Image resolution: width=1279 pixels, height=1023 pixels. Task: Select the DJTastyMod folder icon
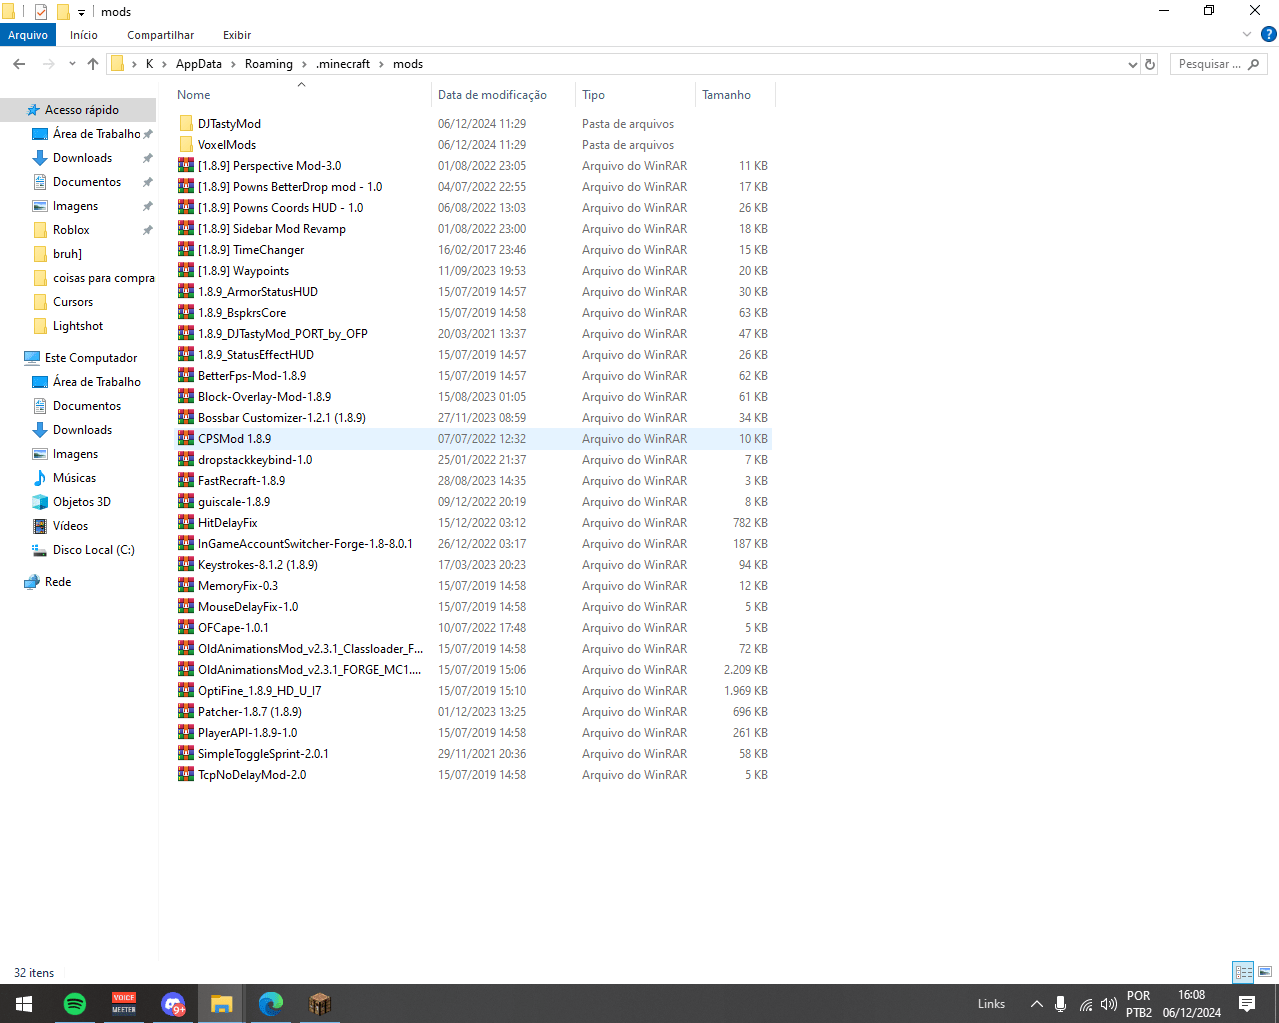pyautogui.click(x=186, y=124)
